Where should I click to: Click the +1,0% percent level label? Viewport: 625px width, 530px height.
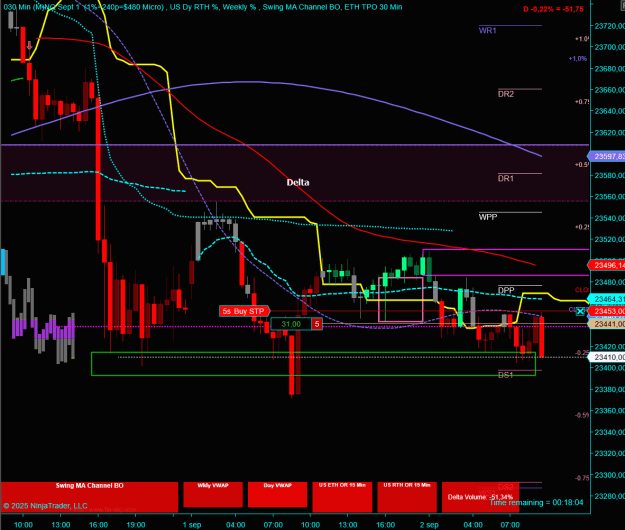[x=578, y=59]
